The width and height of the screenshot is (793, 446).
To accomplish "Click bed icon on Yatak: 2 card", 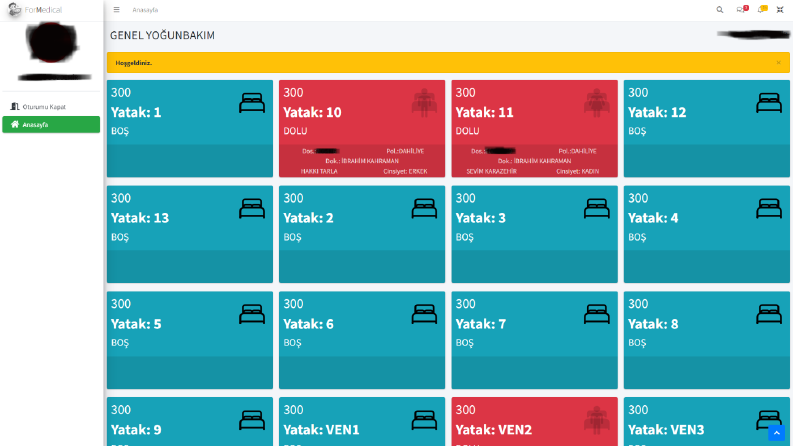I will click(x=424, y=208).
